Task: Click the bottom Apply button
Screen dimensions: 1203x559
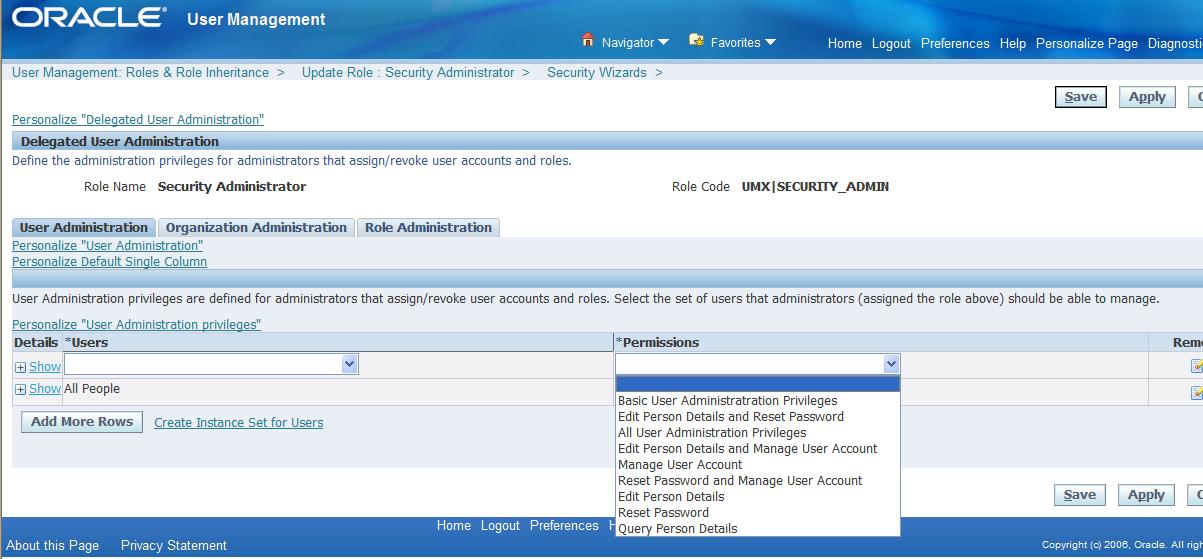Action: coord(1146,495)
